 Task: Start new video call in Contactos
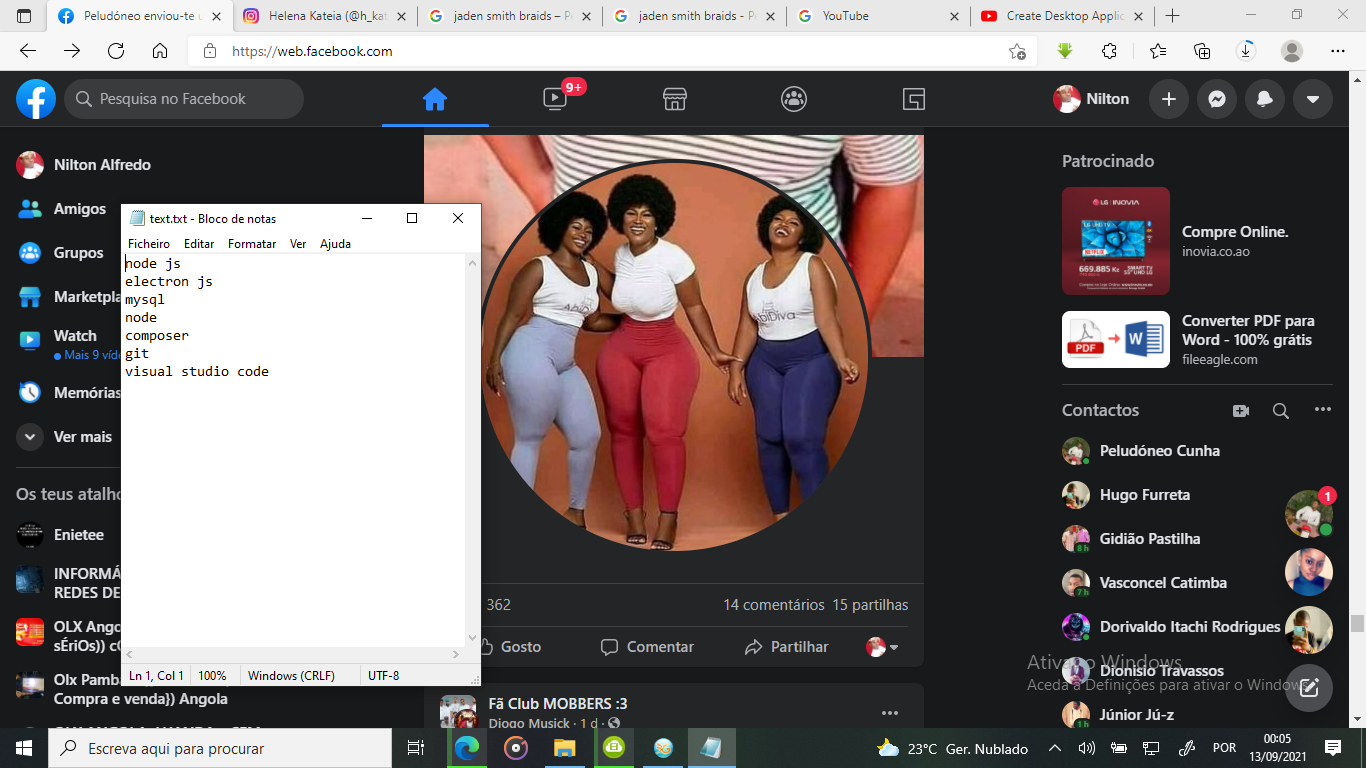click(x=1241, y=411)
